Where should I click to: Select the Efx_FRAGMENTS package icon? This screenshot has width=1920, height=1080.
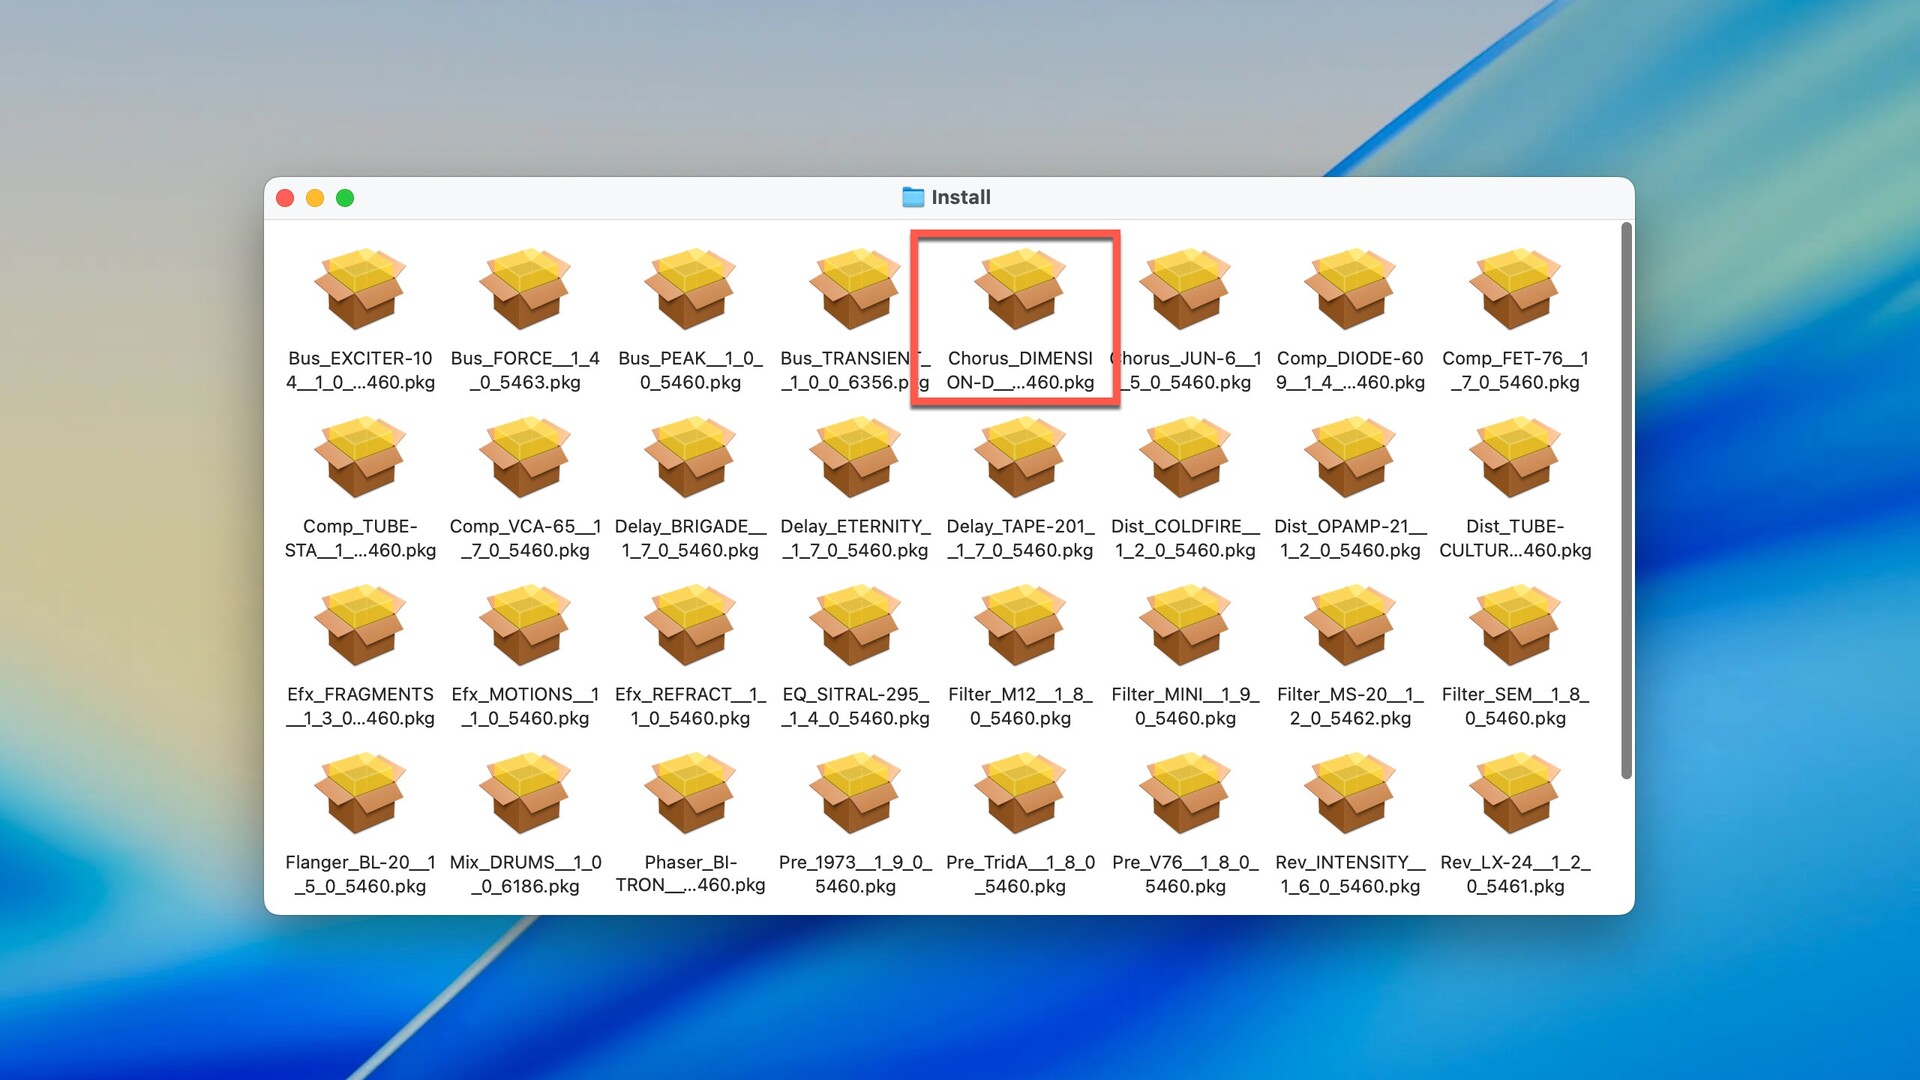[360, 626]
